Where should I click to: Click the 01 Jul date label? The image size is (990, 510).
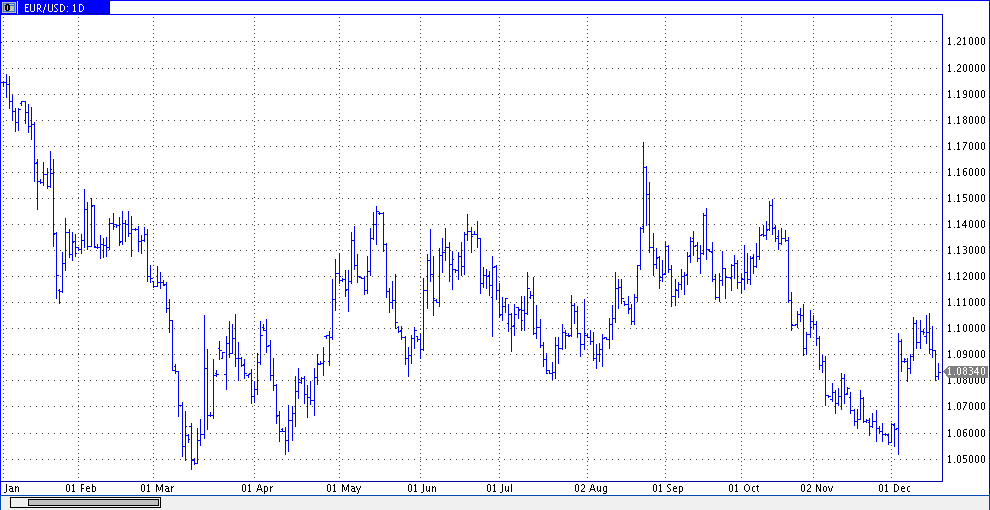tap(499, 489)
